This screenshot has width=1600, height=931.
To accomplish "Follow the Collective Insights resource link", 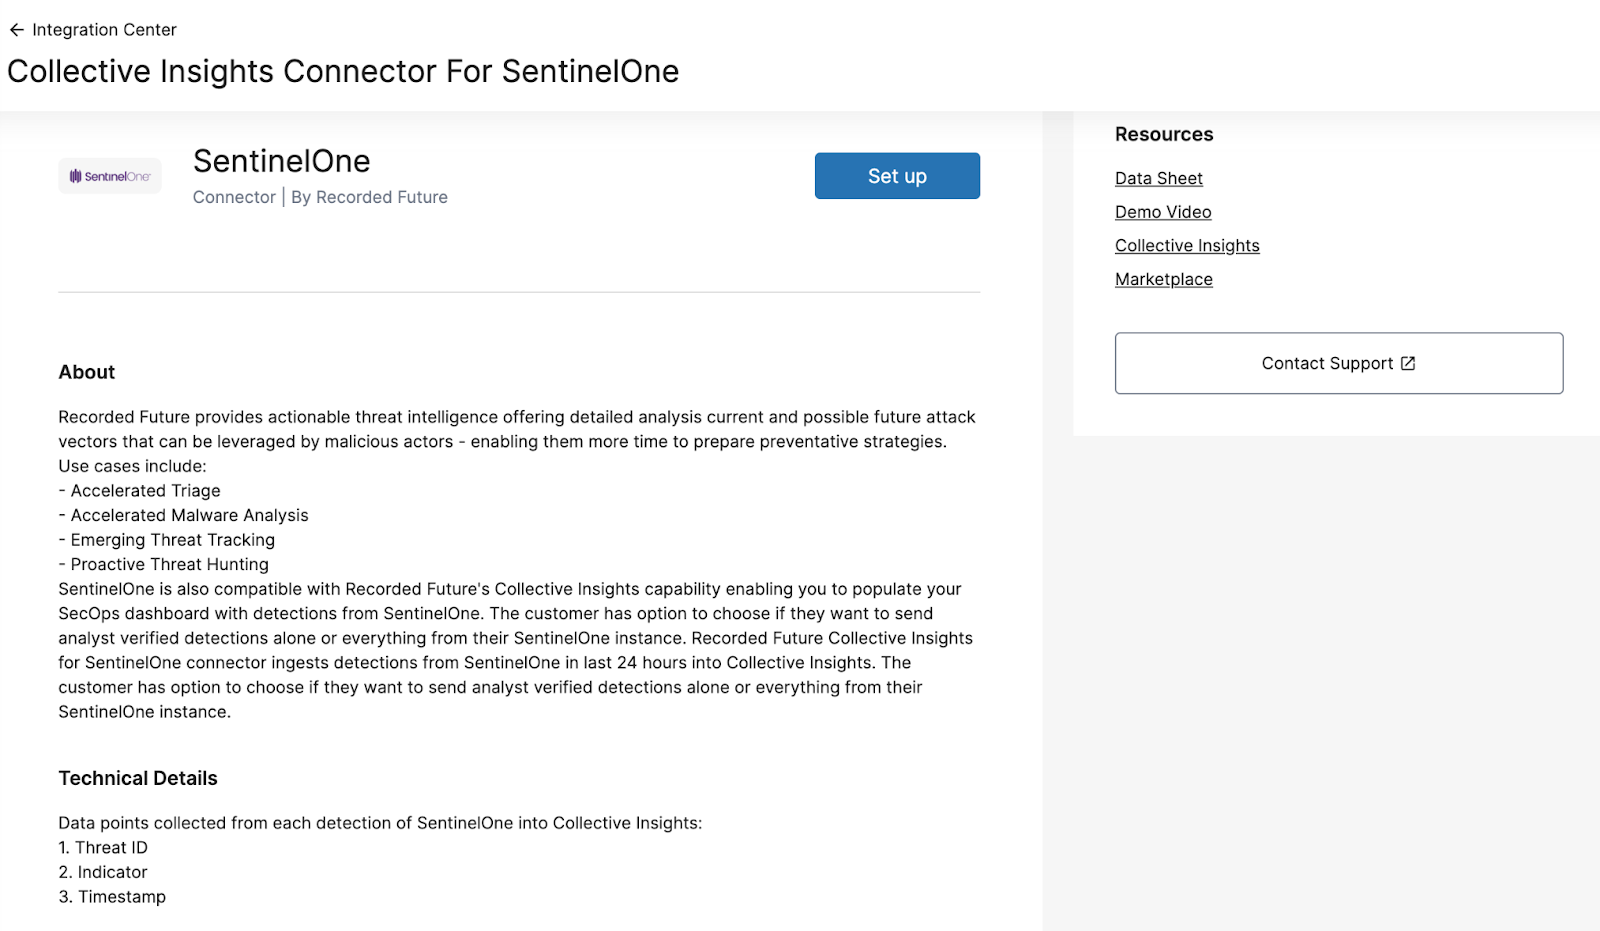I will pyautogui.click(x=1187, y=246).
